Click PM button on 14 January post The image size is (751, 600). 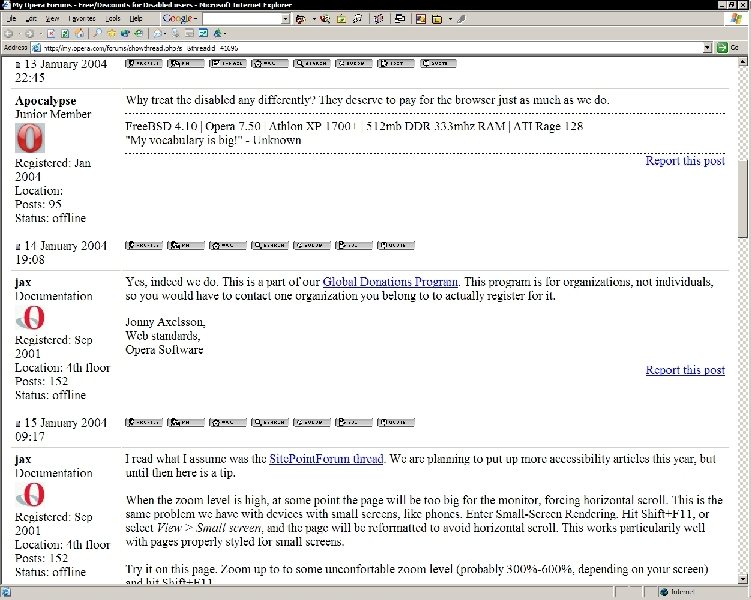pyautogui.click(x=186, y=246)
